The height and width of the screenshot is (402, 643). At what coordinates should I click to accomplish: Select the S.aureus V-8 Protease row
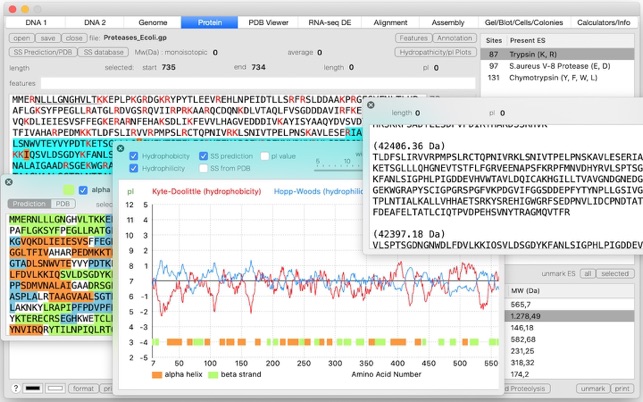click(557, 66)
